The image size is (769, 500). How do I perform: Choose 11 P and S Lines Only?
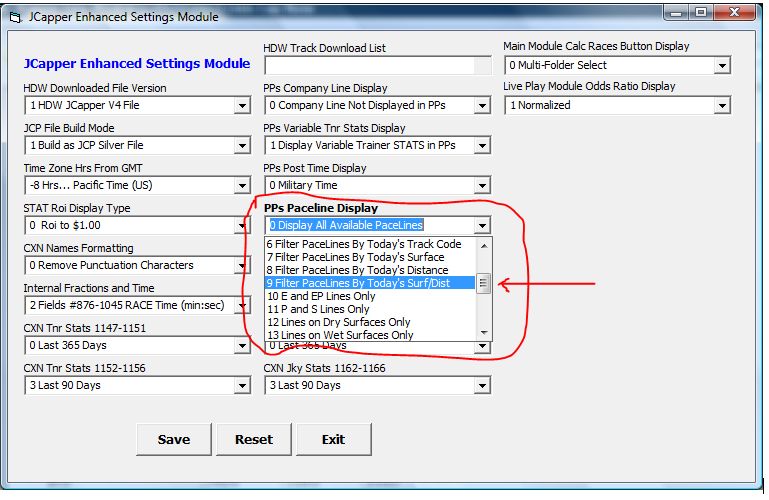370,309
